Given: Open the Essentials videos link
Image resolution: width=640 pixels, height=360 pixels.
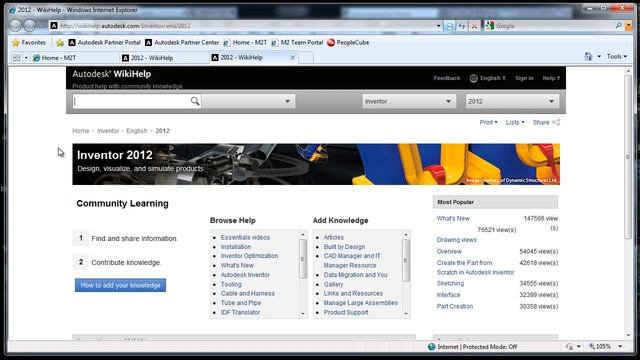Looking at the screenshot, I should [245, 237].
